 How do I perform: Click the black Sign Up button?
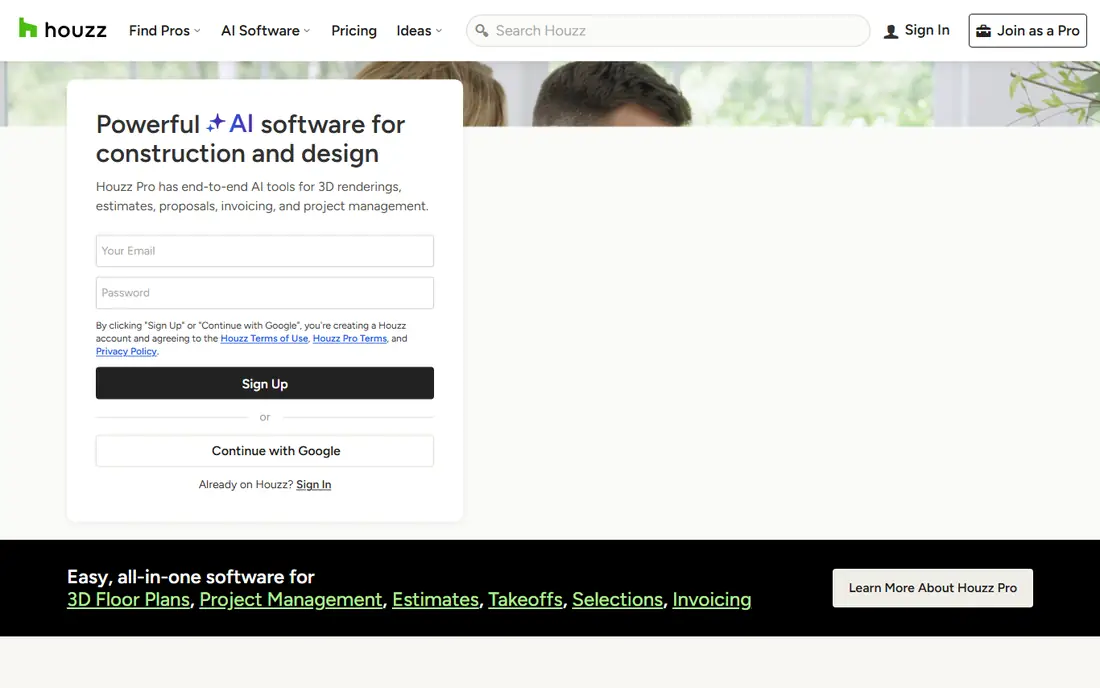pos(264,383)
